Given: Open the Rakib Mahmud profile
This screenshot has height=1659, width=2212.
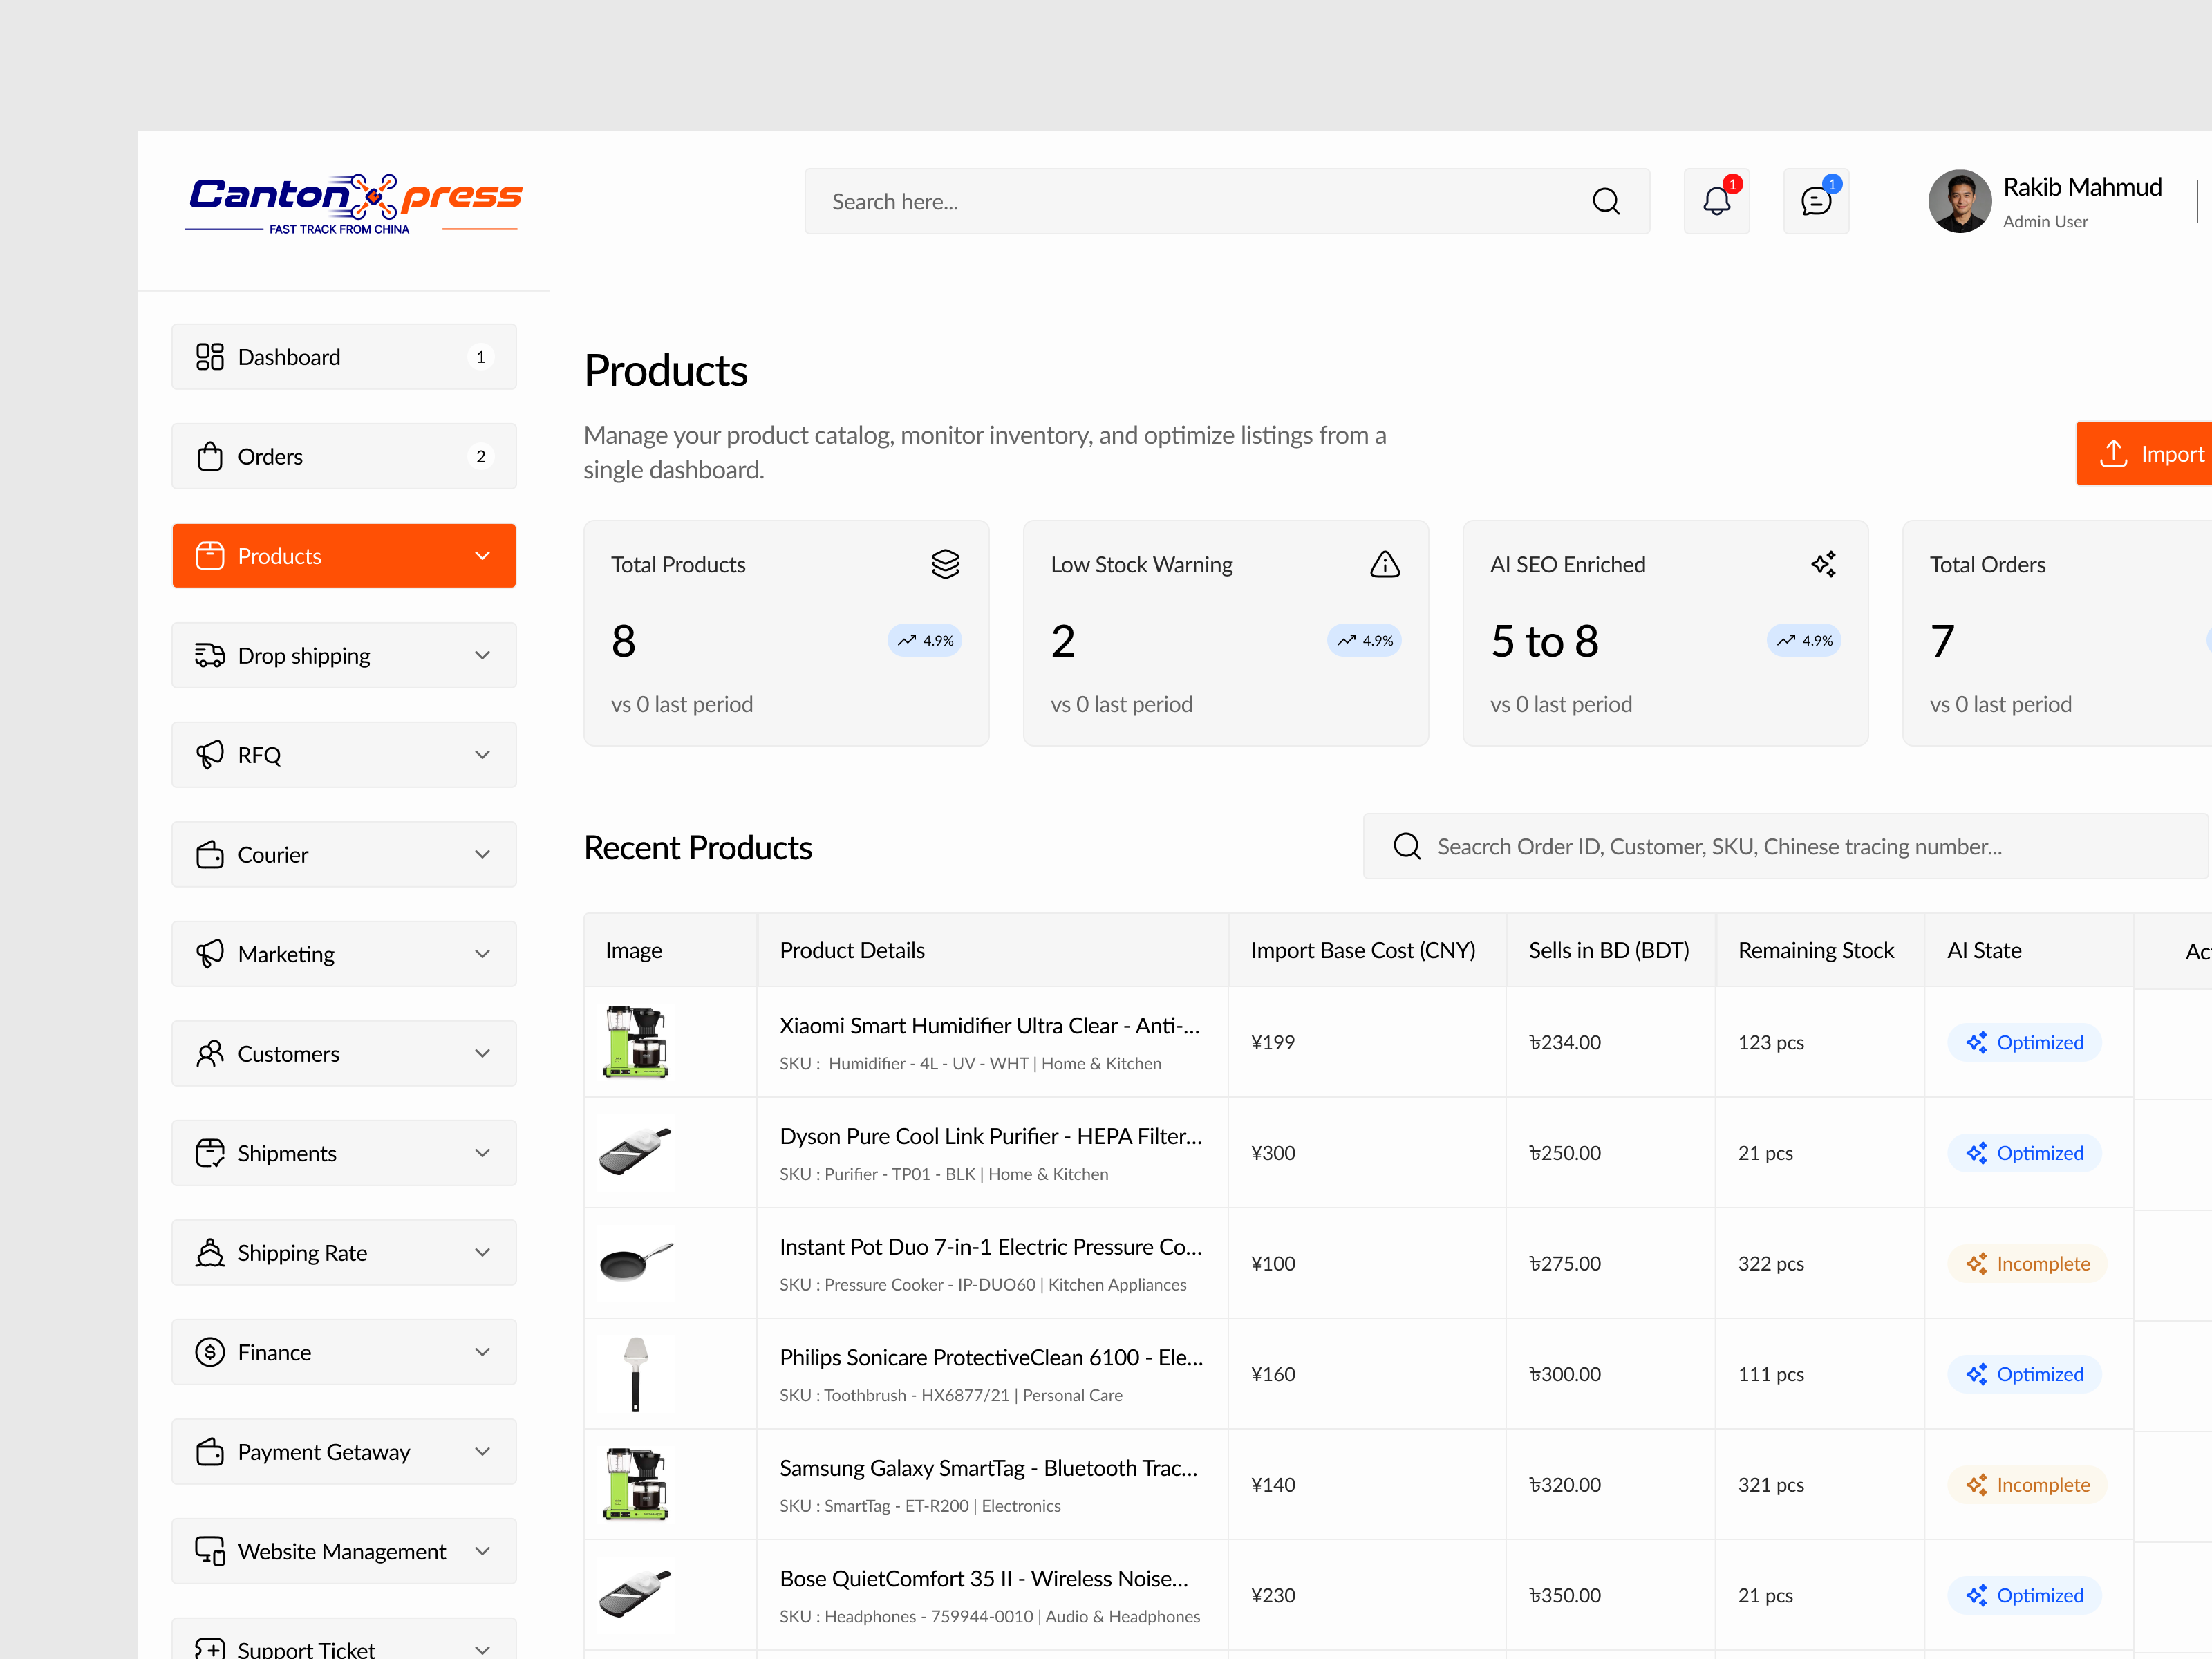Looking at the screenshot, I should pos(2045,201).
